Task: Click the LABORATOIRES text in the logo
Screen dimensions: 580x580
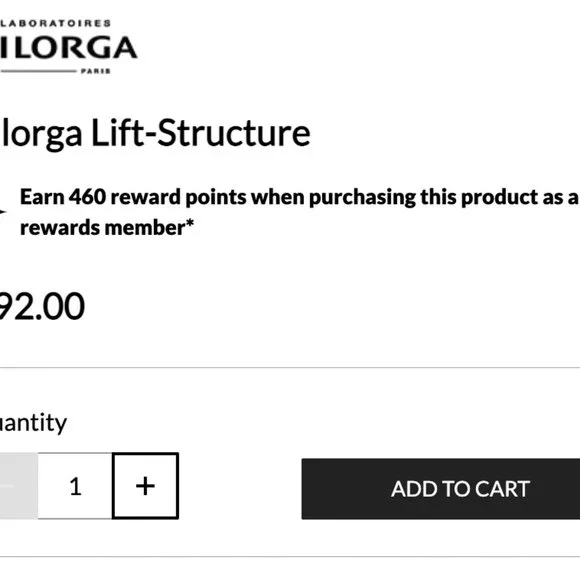Action: 55,23
